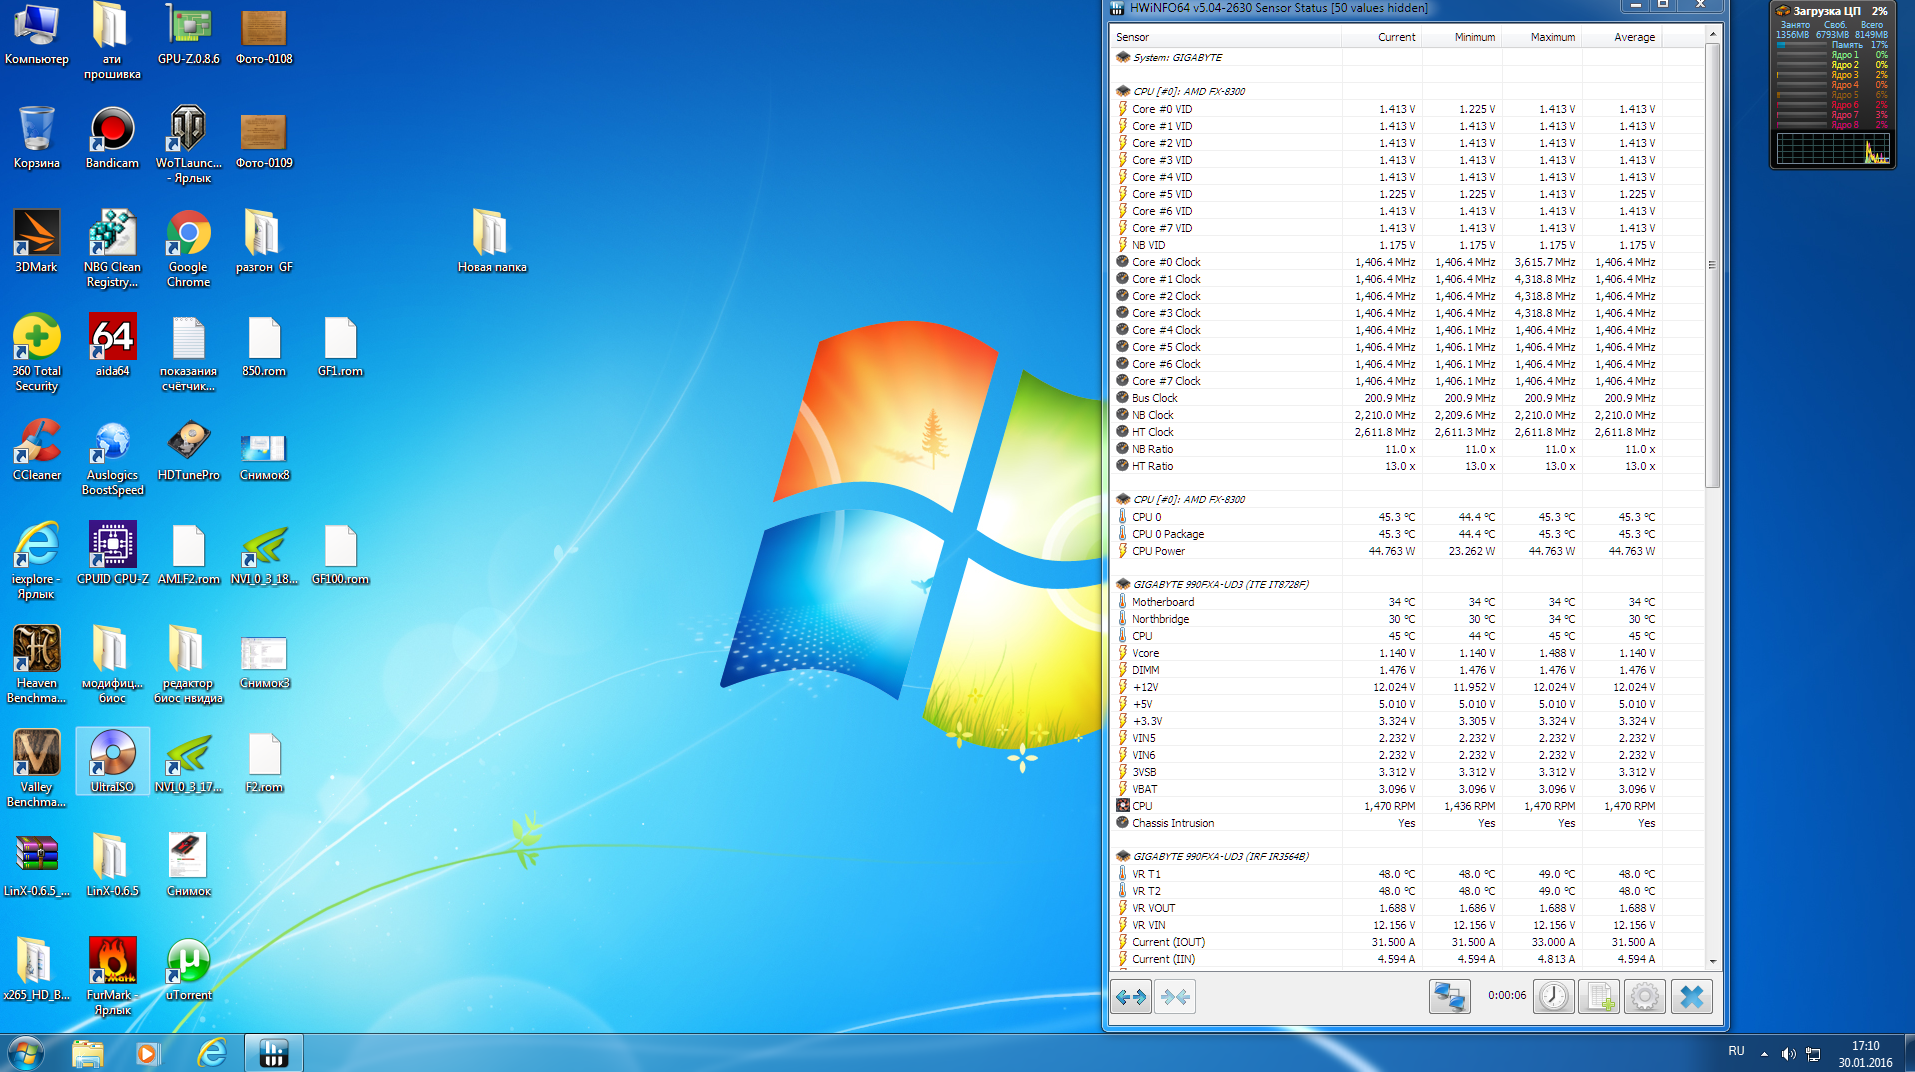Start logging with the sheet-plus icon in HWiNFO

[1598, 996]
